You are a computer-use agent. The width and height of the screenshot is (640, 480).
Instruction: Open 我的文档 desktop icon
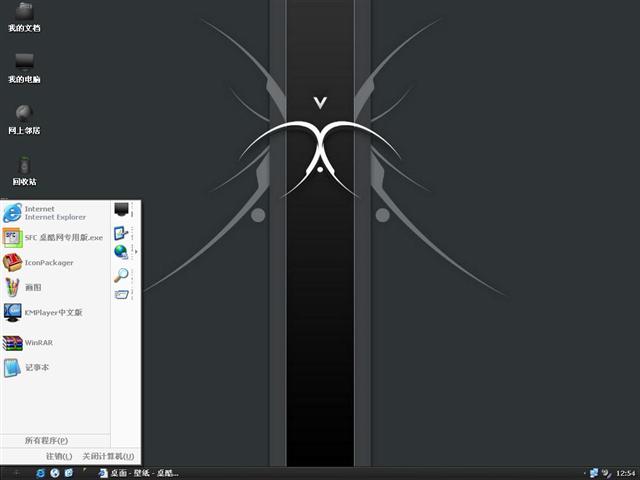[24, 18]
